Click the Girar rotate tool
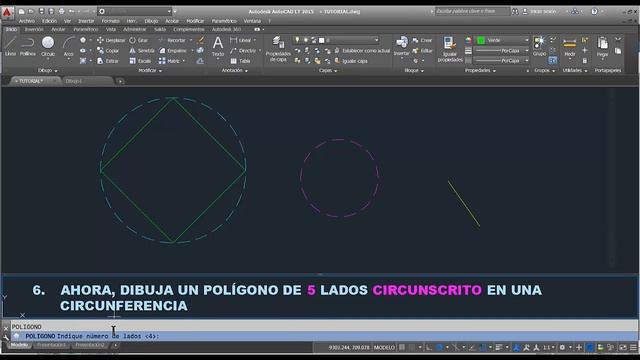 coord(139,40)
